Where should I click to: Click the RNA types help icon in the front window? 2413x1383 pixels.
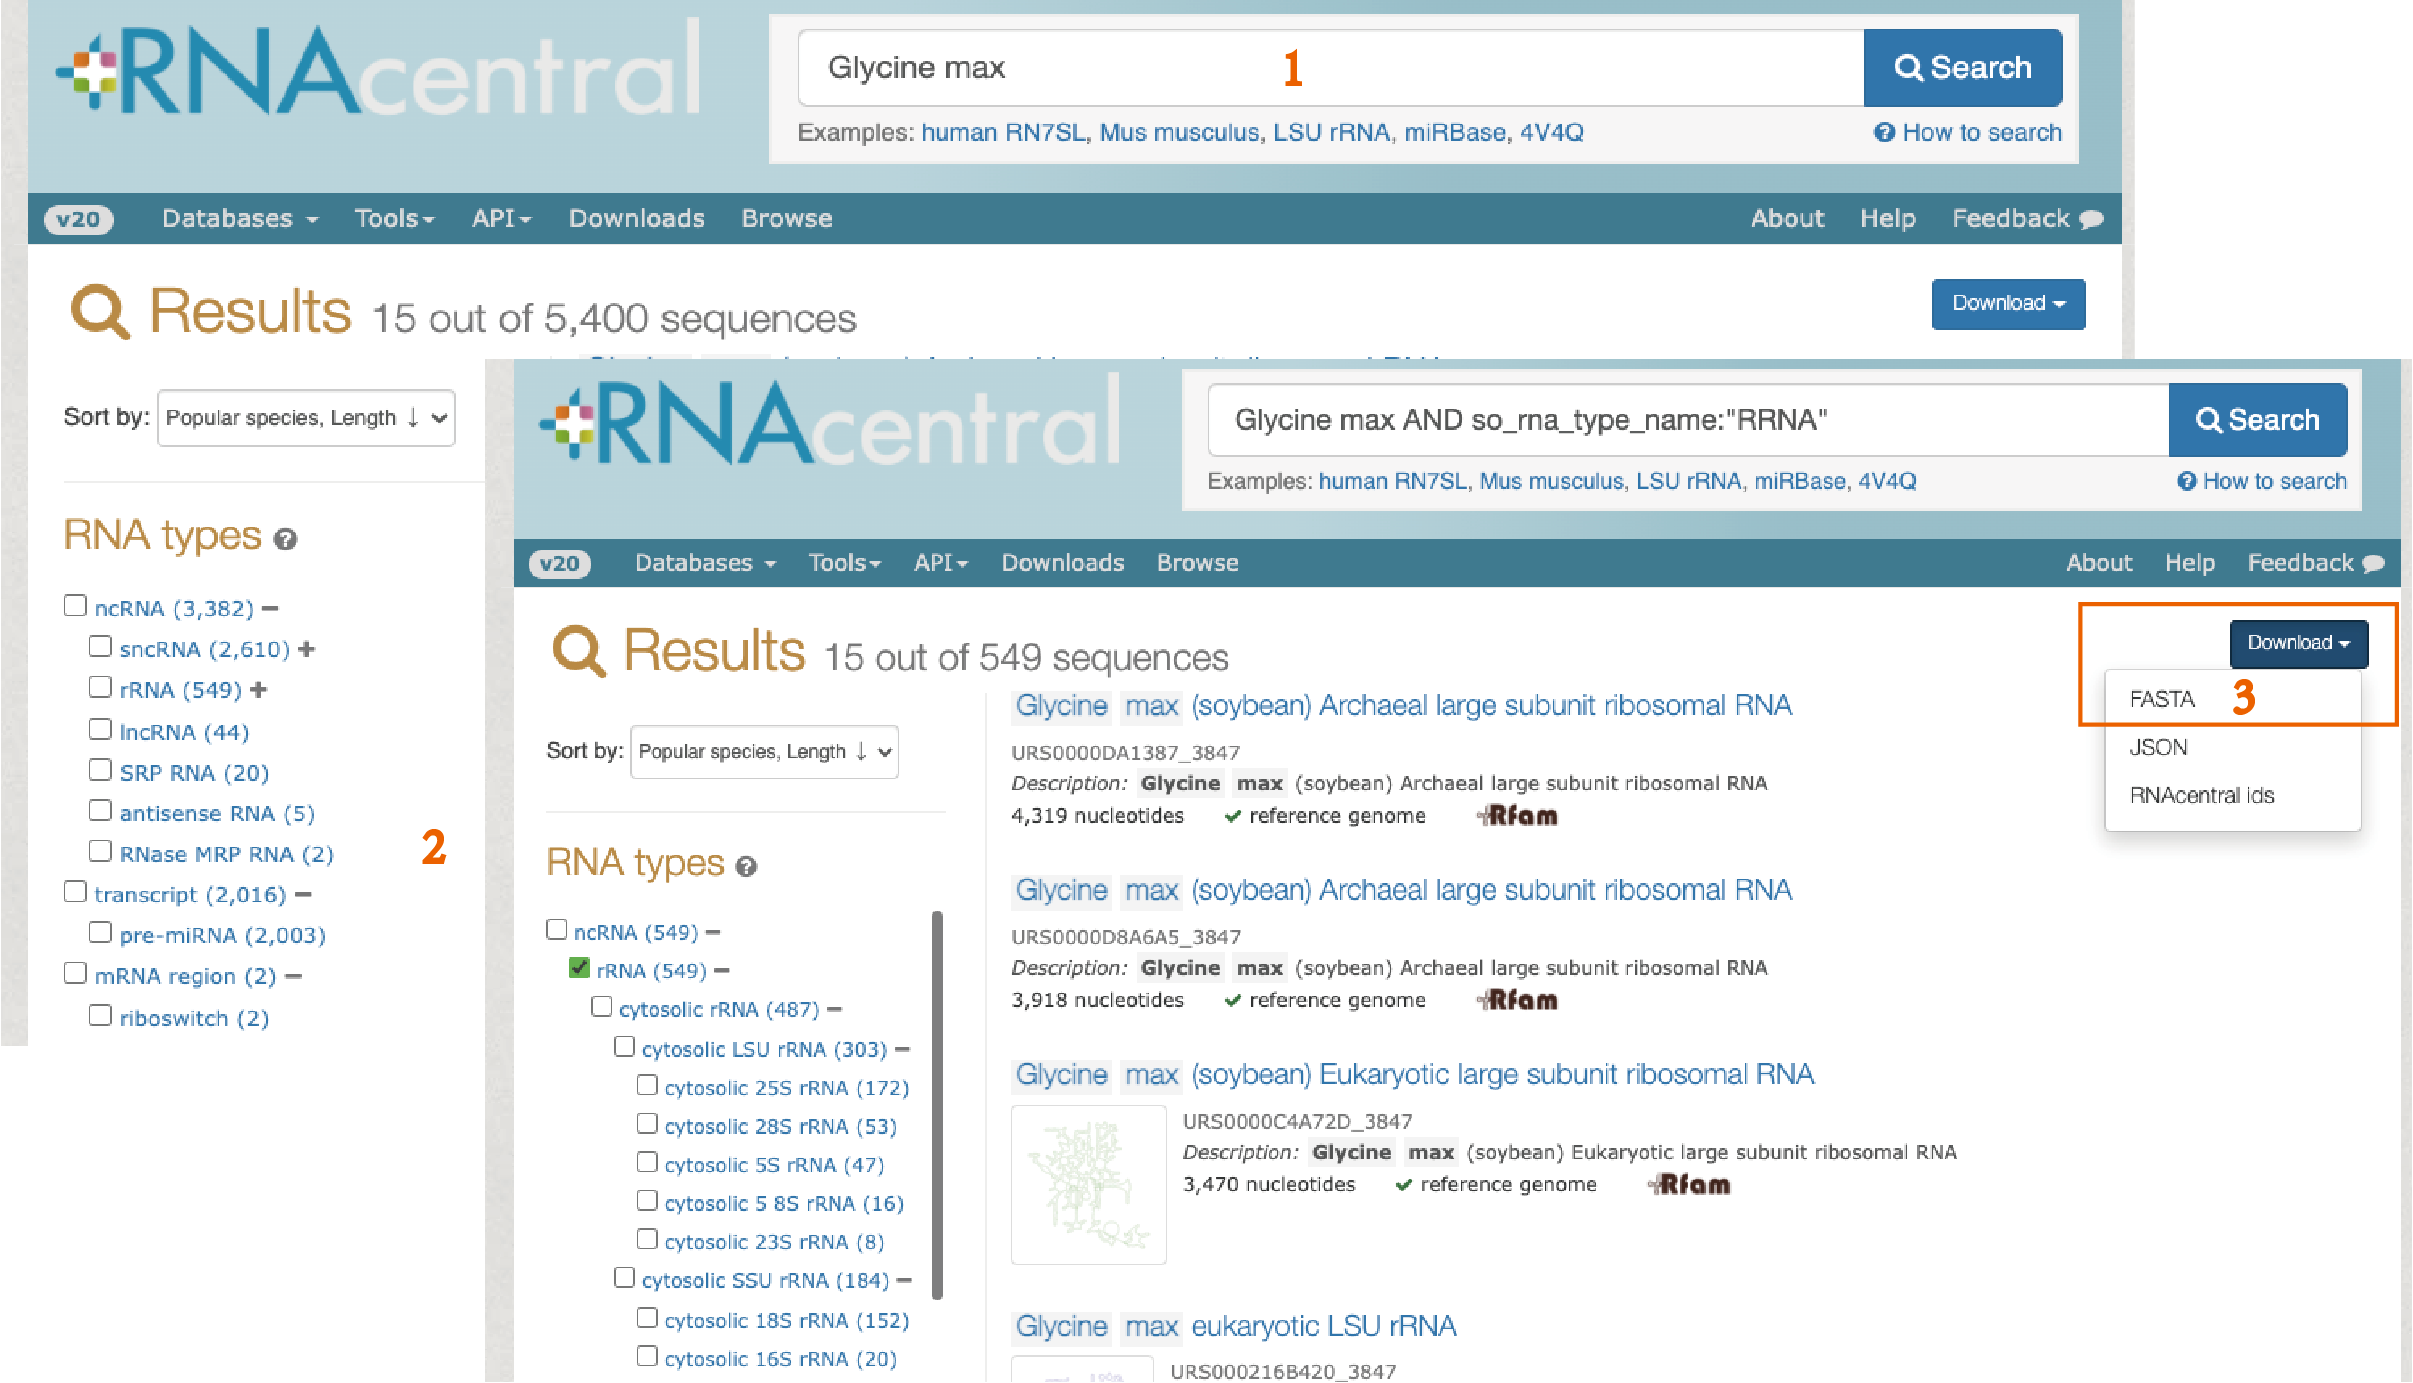coord(746,867)
